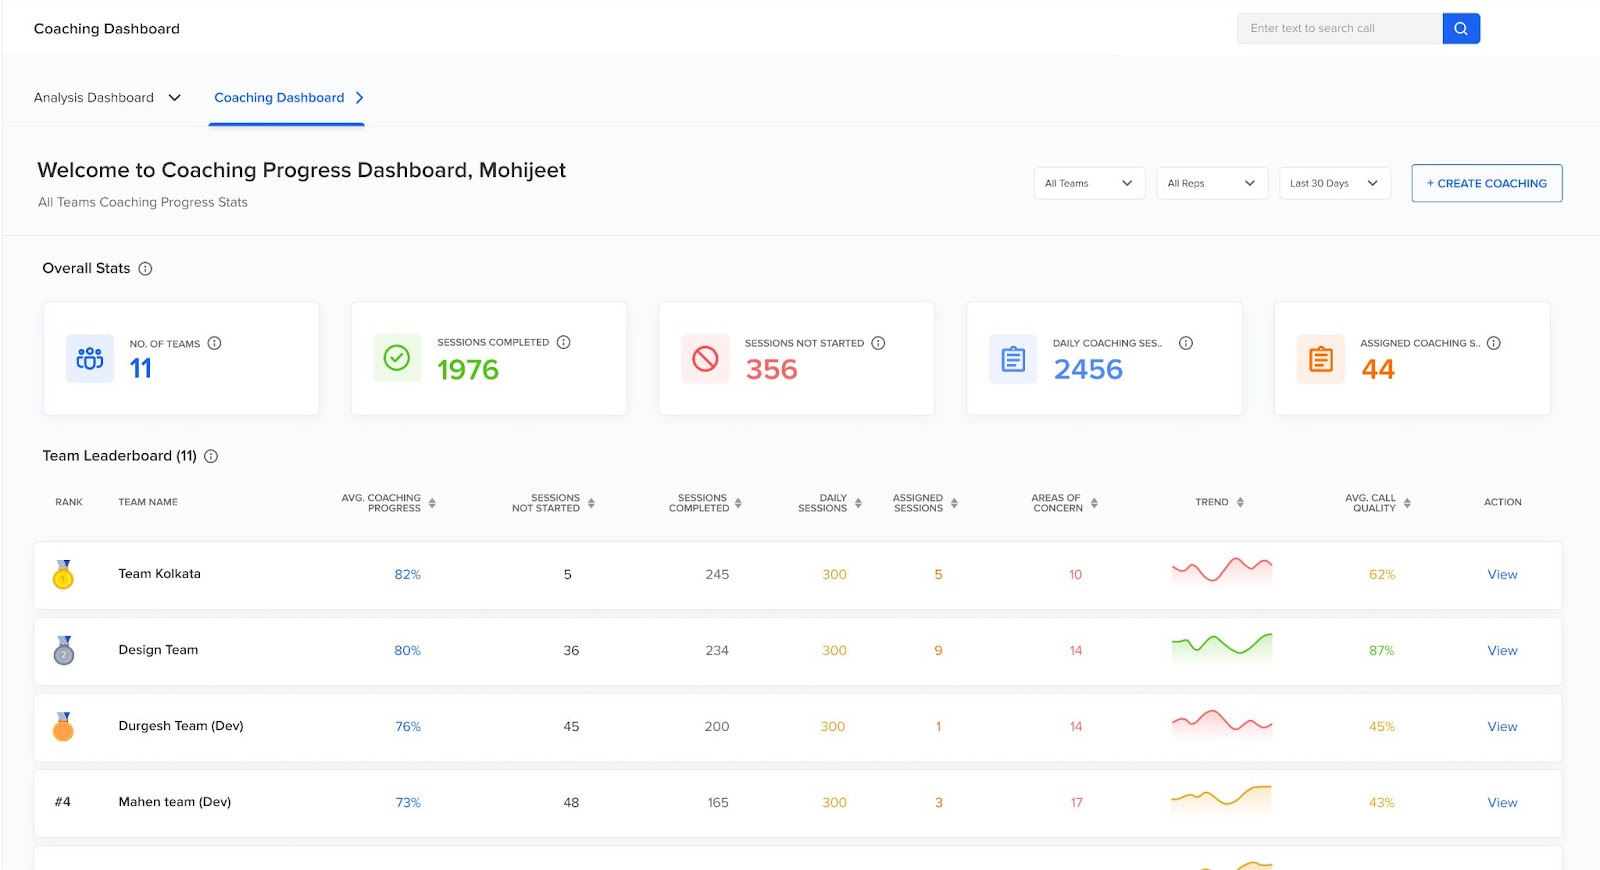Click the Daily Coaching Sessions clipboard icon

click(x=1013, y=359)
